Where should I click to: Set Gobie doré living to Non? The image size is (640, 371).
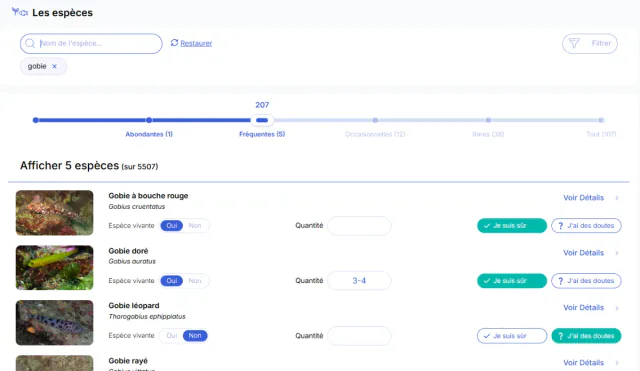pyautogui.click(x=195, y=281)
